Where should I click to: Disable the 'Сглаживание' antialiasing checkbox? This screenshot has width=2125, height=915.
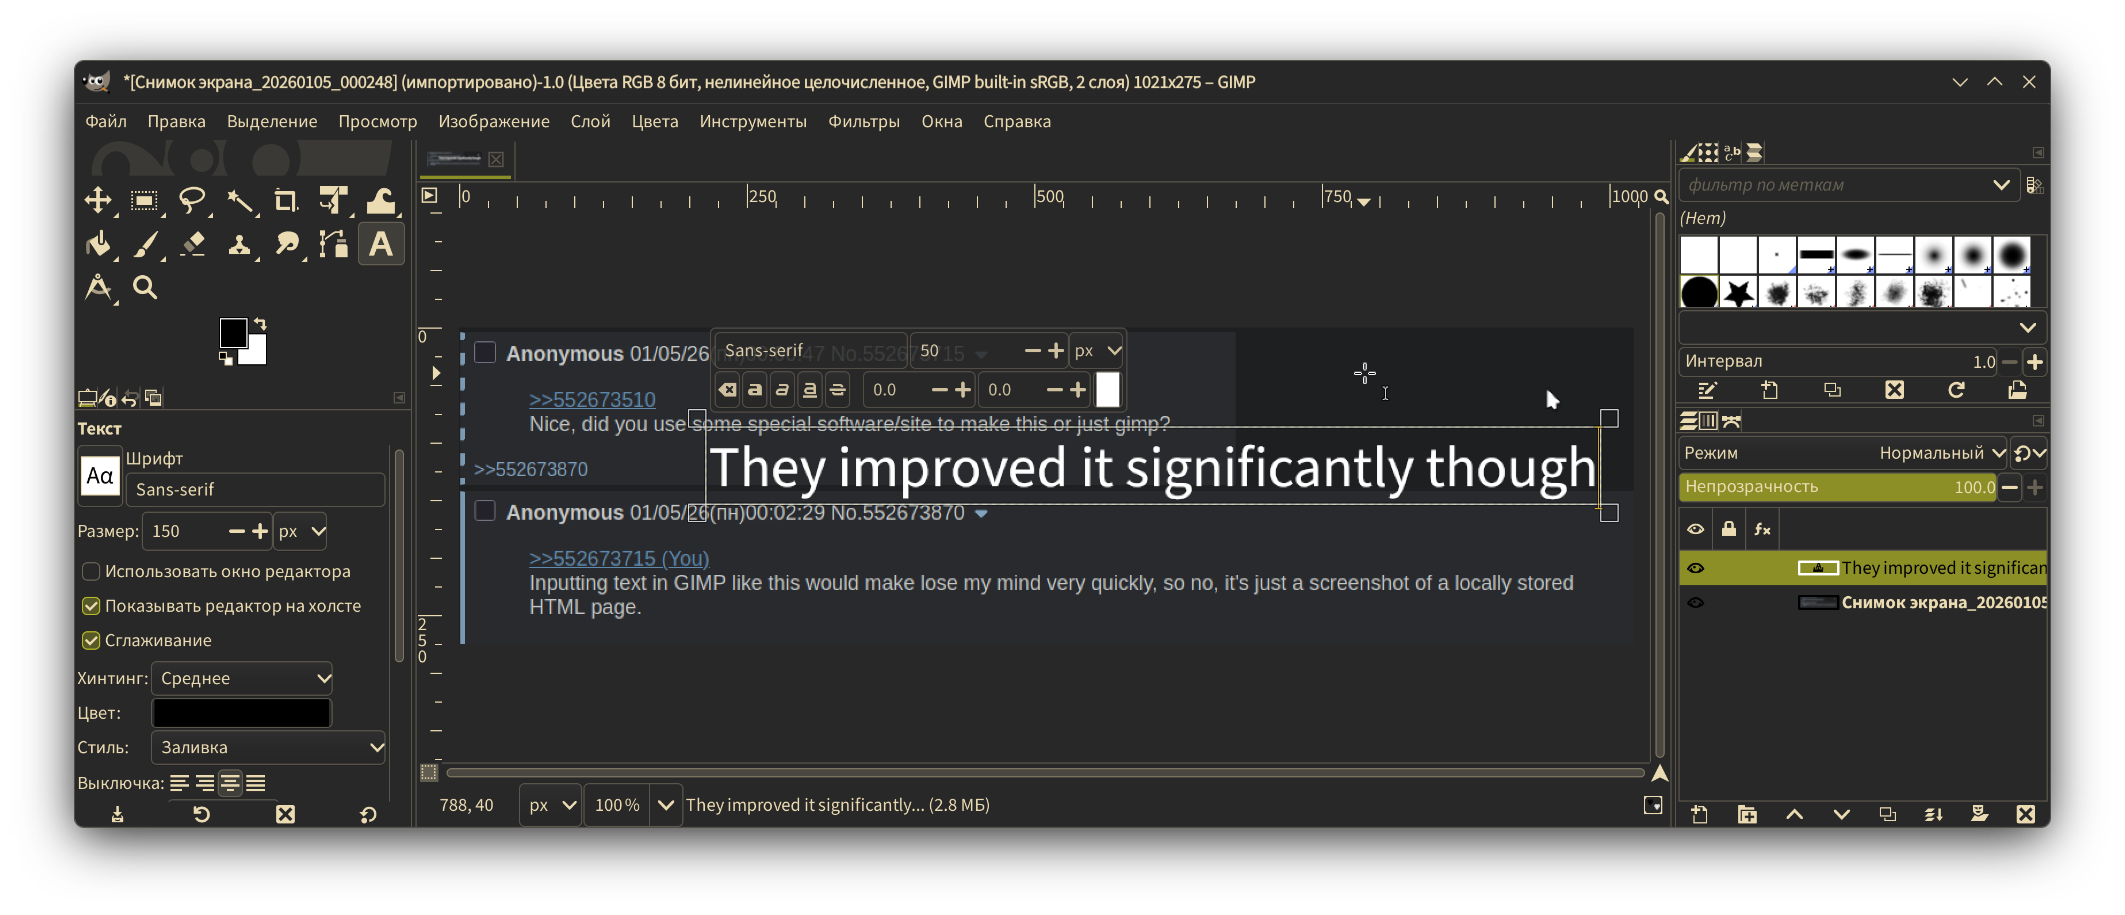[x=91, y=640]
